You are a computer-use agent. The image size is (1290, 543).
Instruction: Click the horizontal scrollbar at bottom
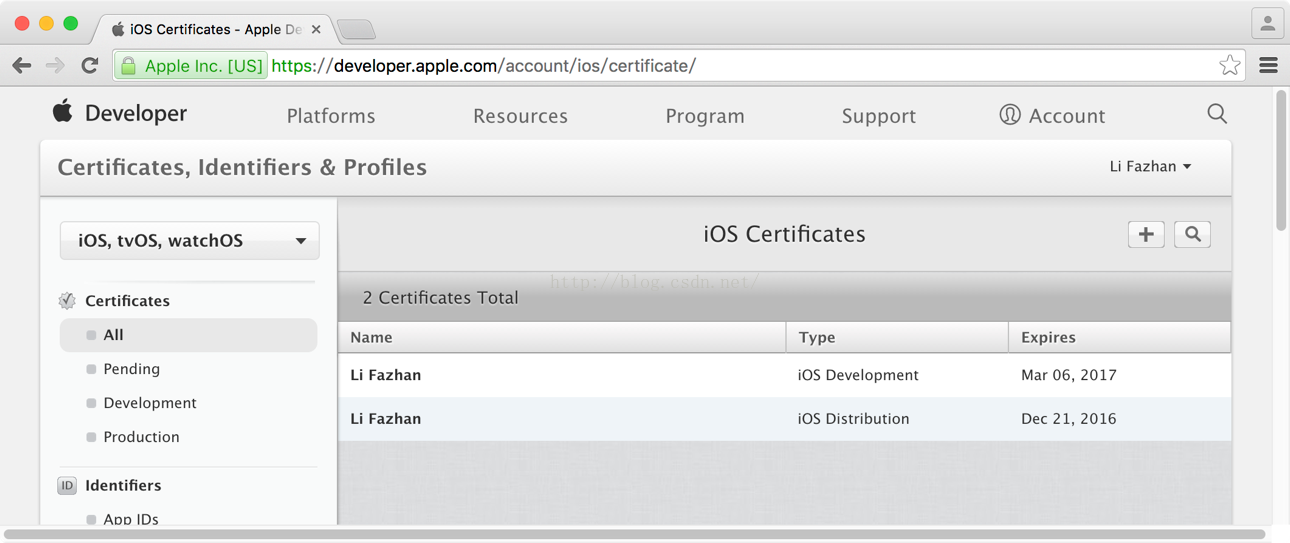click(x=635, y=535)
